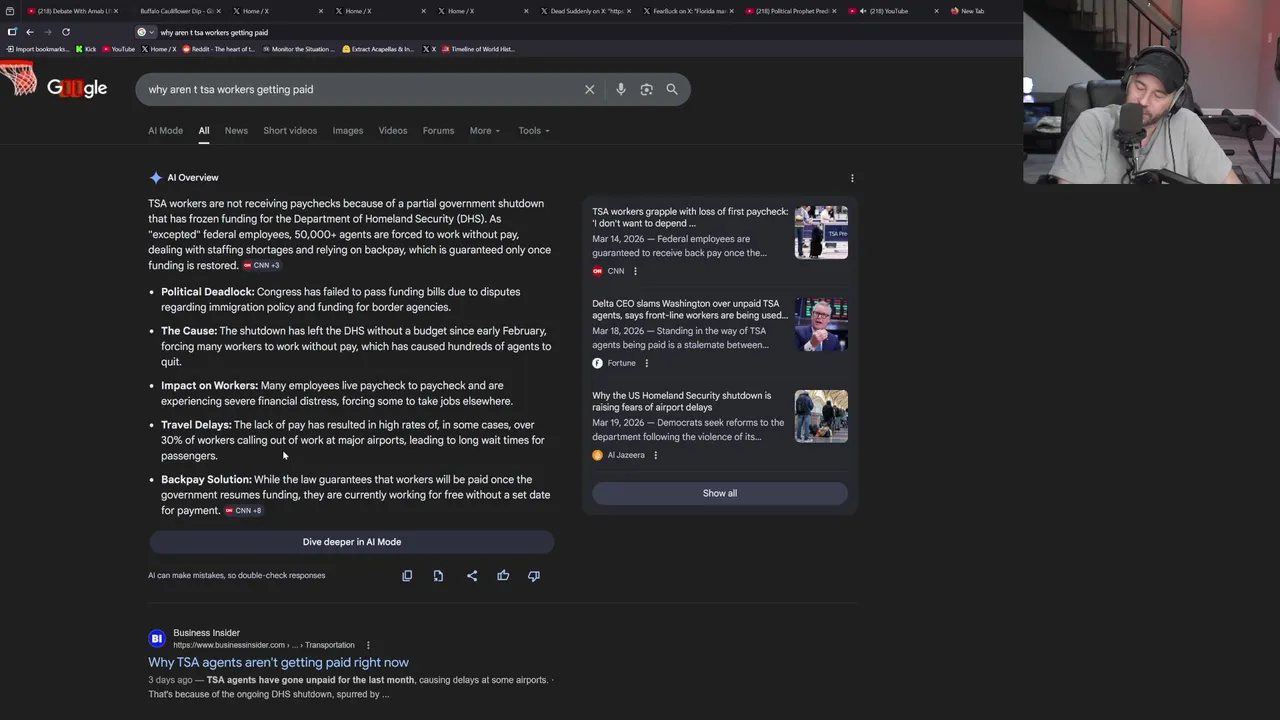
Task: Click Business Insider site name text
Action: click(x=206, y=633)
